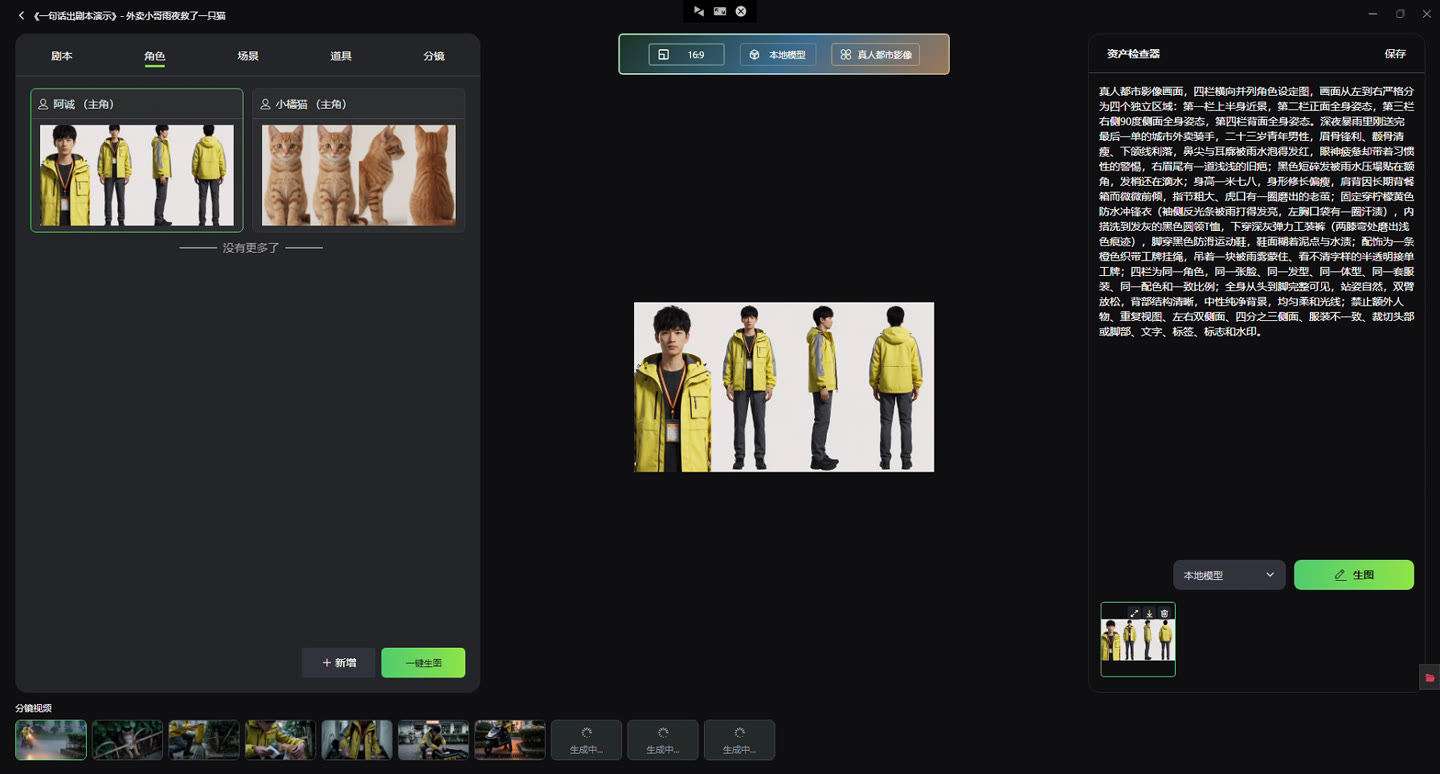Open the 场景 tab

click(x=248, y=56)
